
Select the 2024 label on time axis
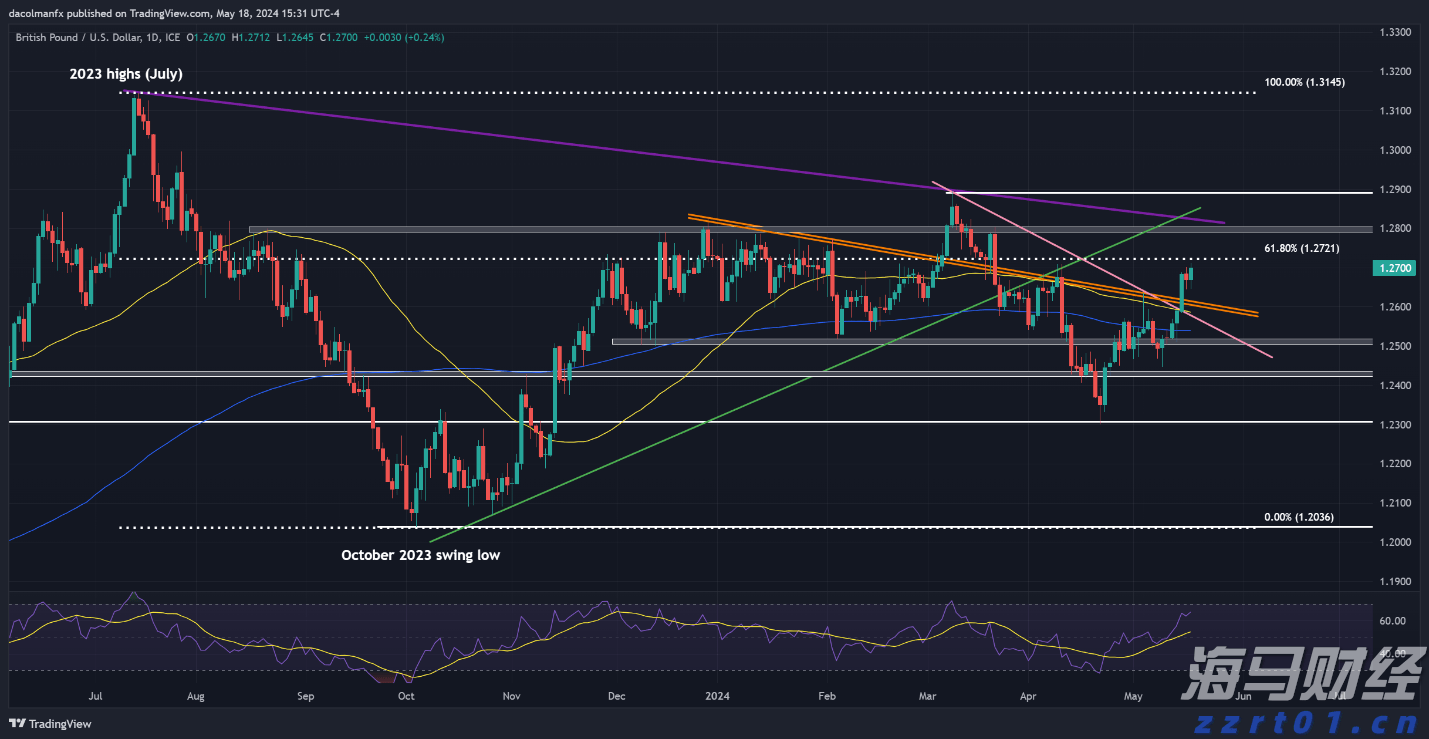[x=717, y=693]
